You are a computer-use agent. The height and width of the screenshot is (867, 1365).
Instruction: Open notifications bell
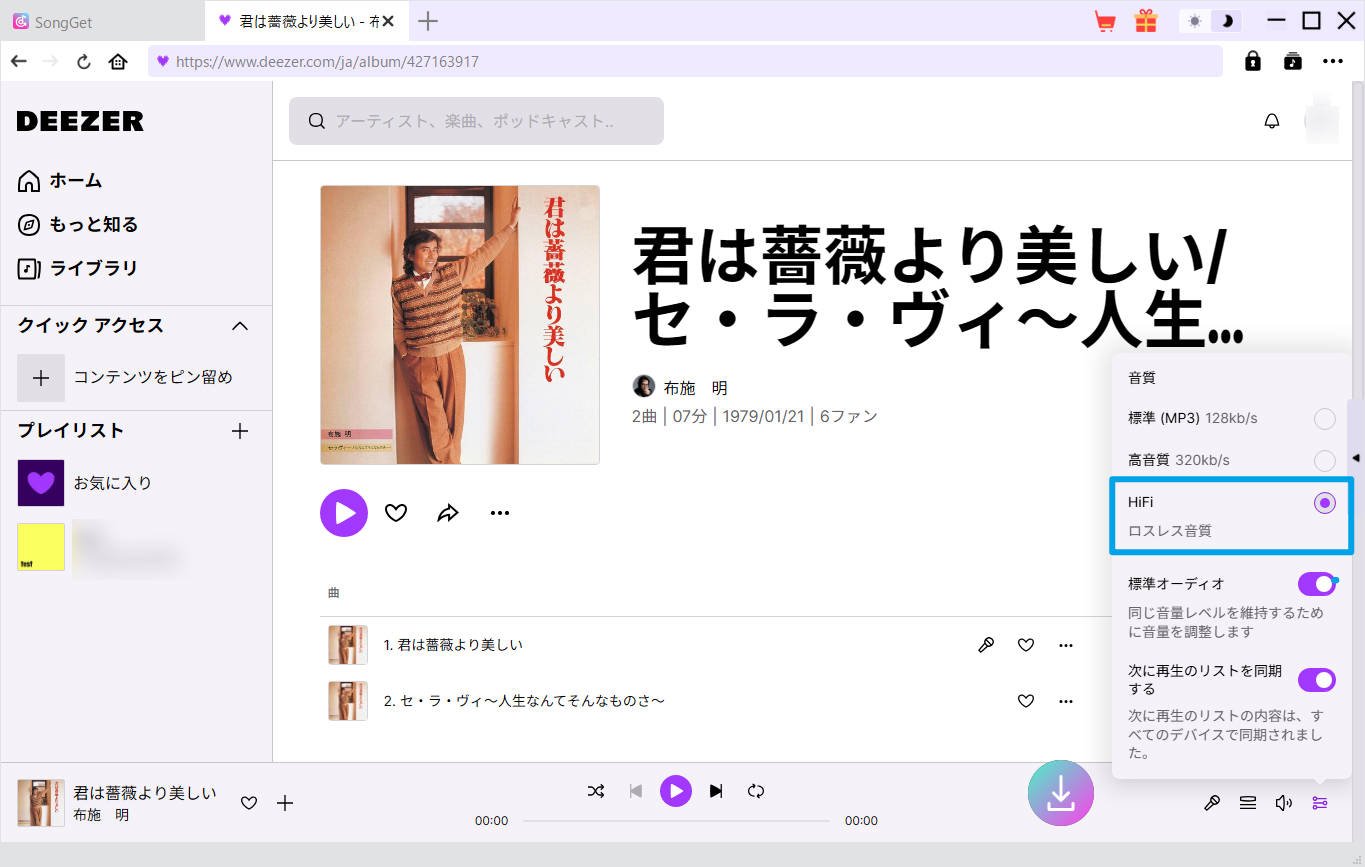click(1272, 121)
